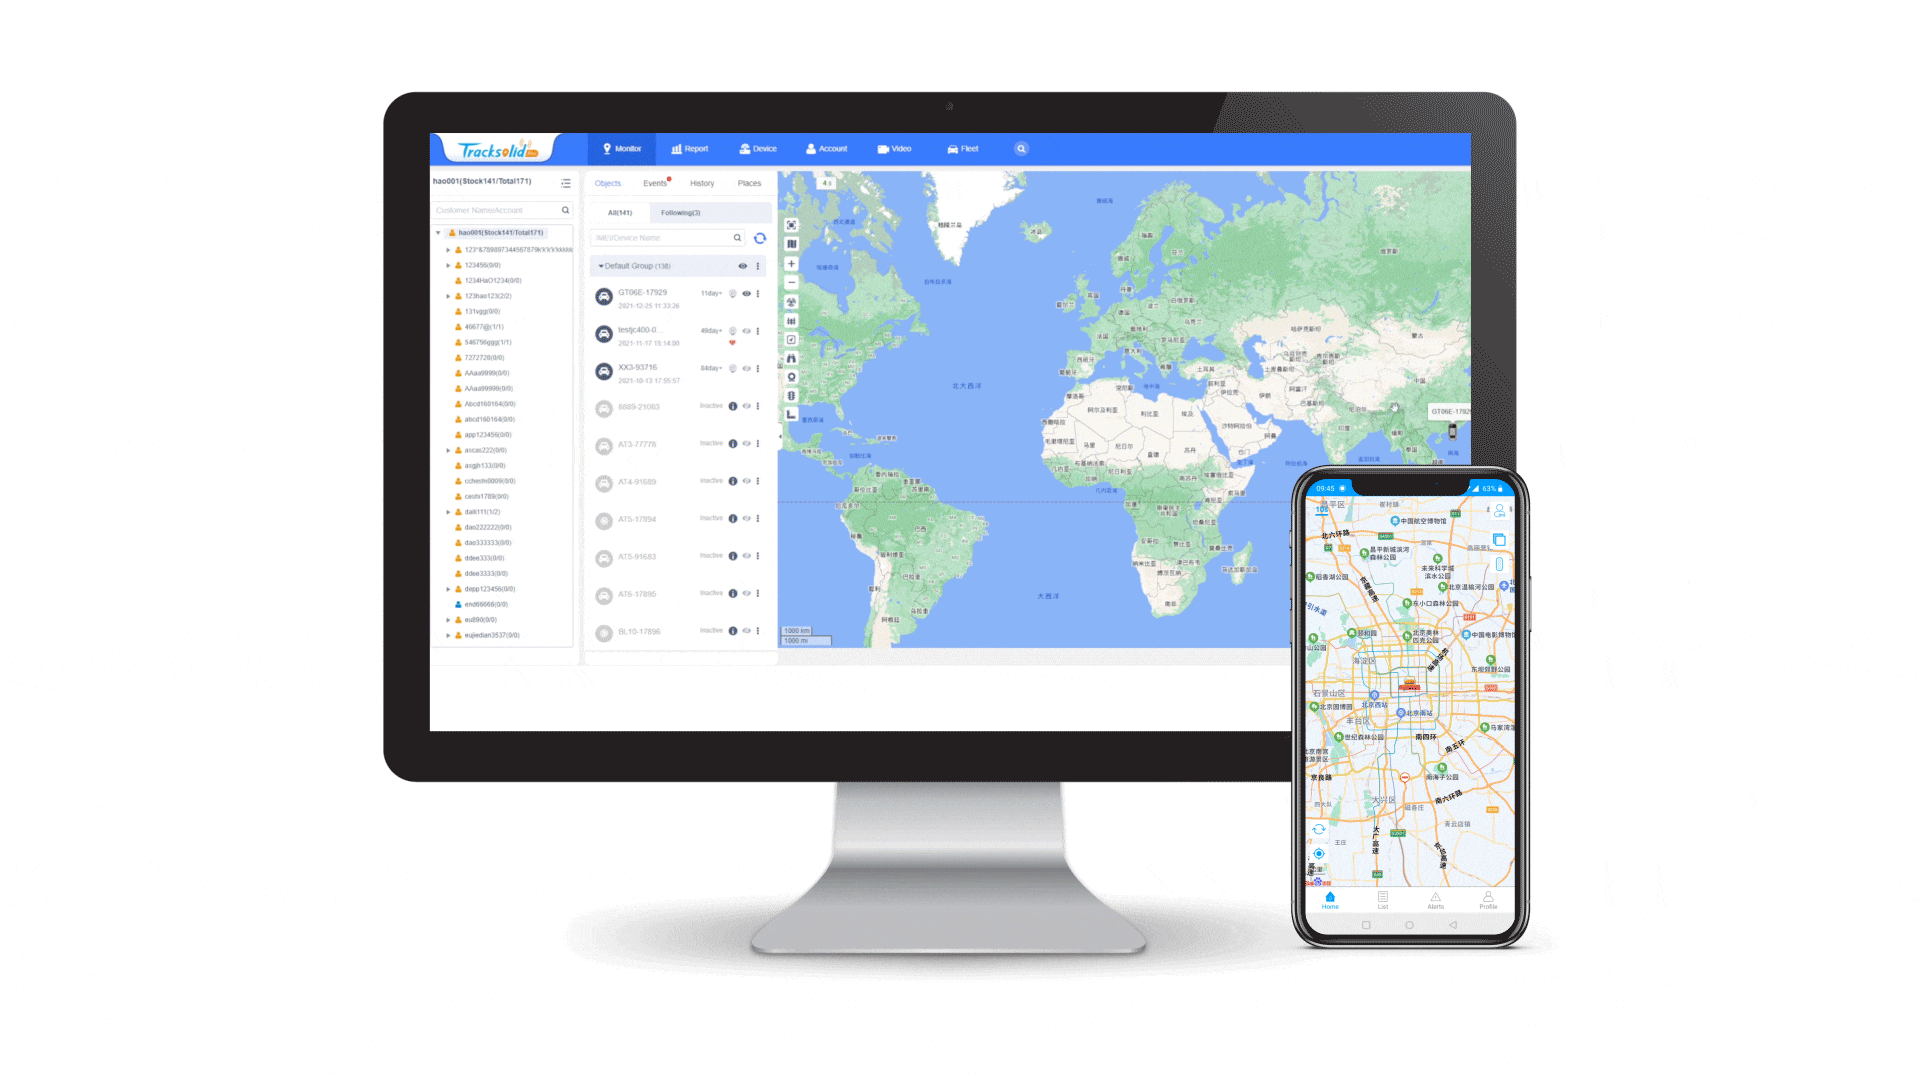Switch to the History tab

[702, 183]
